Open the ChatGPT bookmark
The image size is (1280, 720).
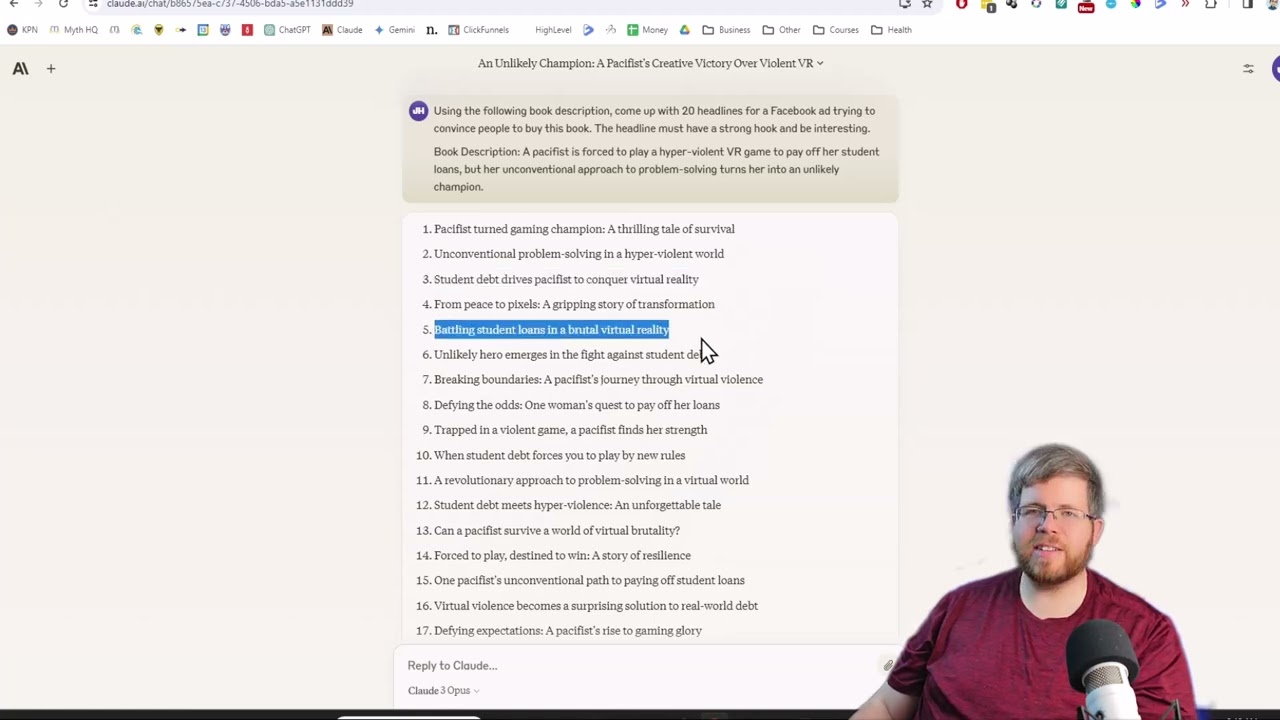point(287,30)
